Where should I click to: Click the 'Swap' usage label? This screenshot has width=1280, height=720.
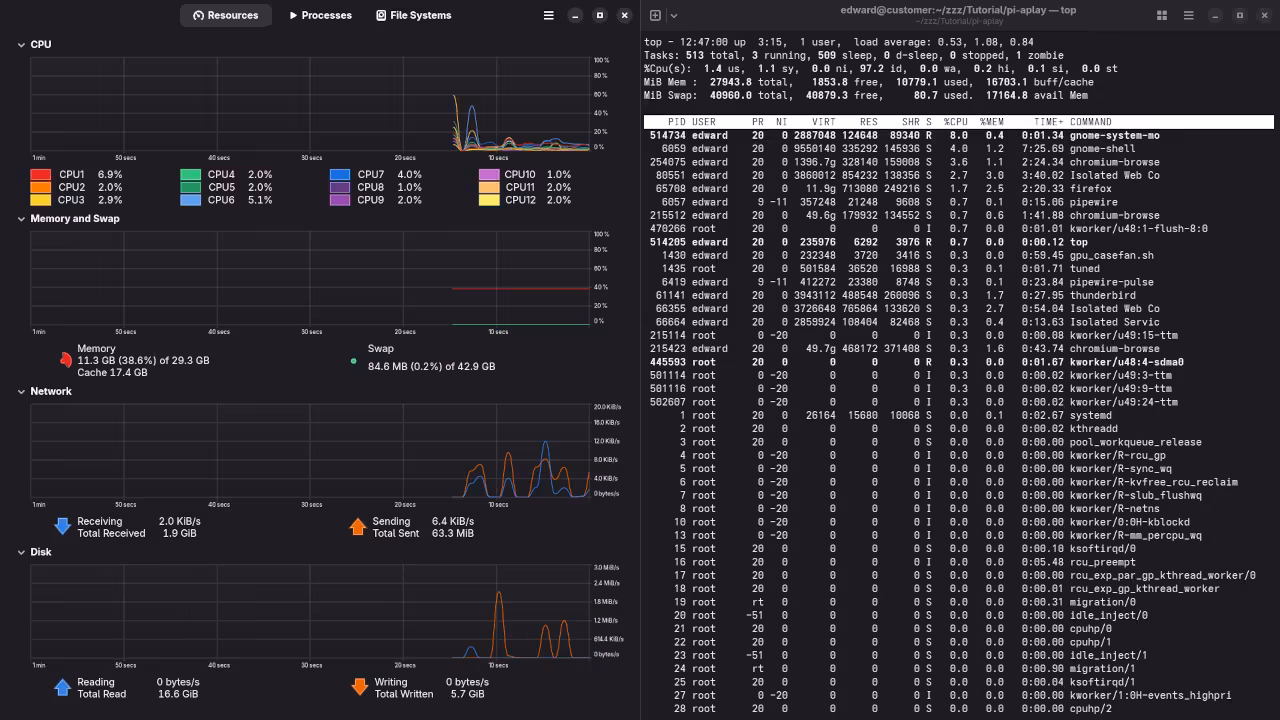click(x=381, y=348)
